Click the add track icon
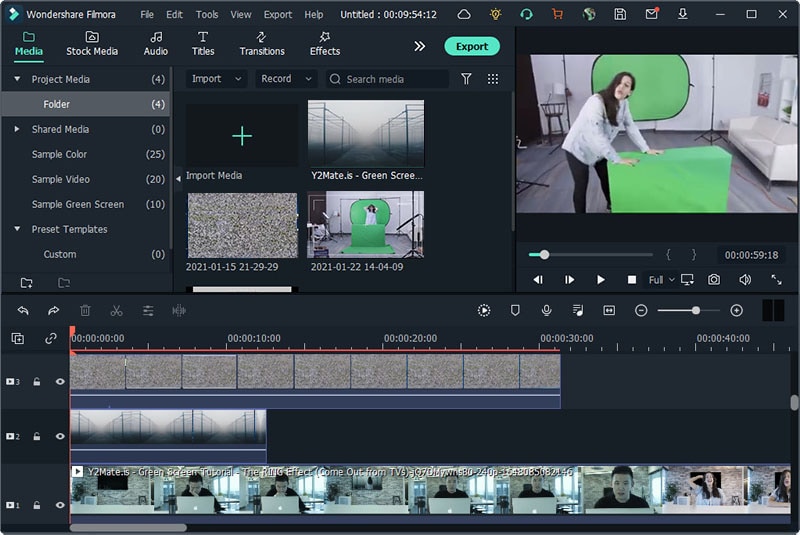 (18, 339)
